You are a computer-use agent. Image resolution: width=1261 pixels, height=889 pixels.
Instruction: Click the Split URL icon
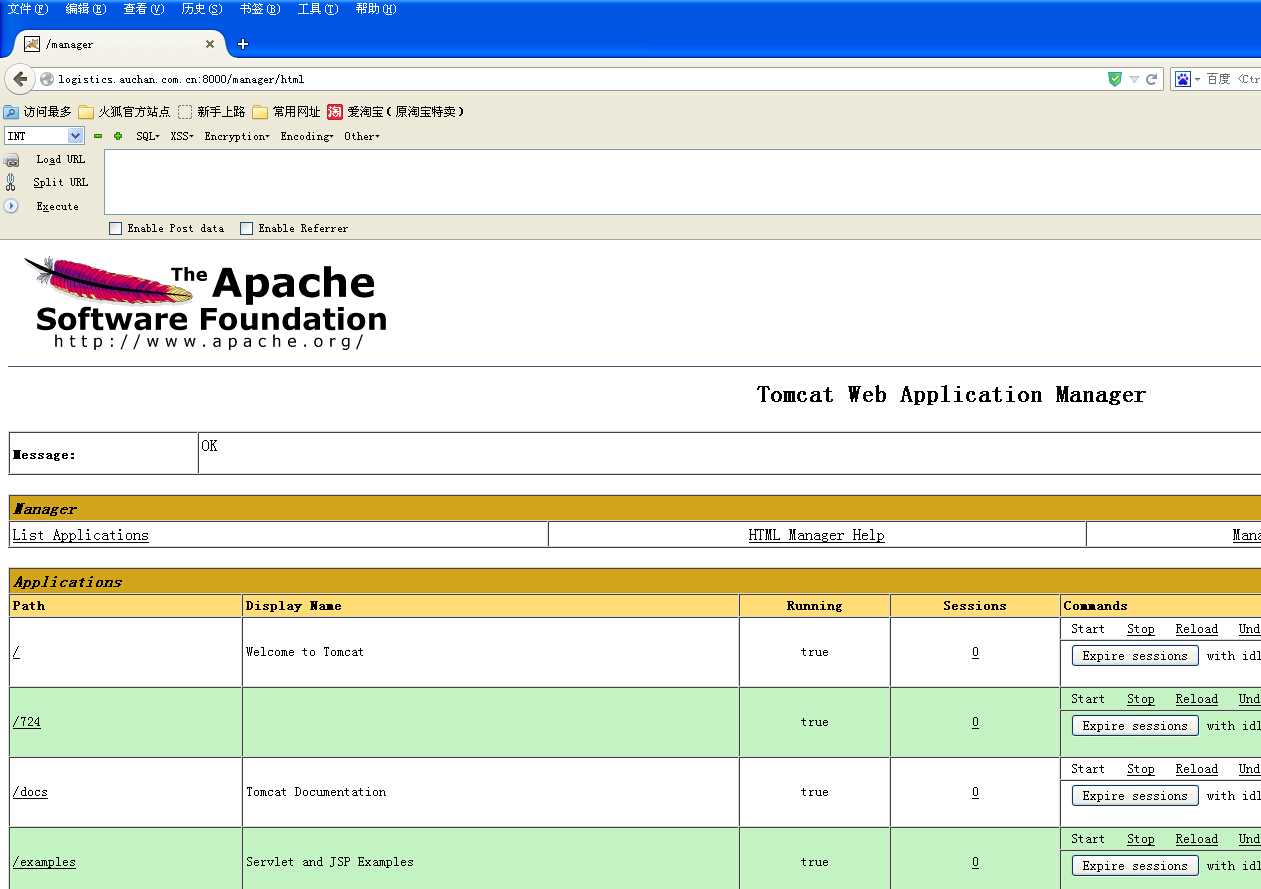click(11, 182)
